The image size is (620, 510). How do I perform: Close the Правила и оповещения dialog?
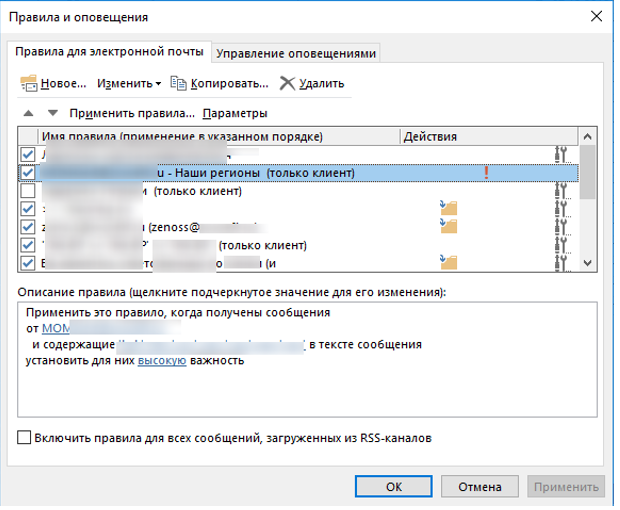point(596,17)
